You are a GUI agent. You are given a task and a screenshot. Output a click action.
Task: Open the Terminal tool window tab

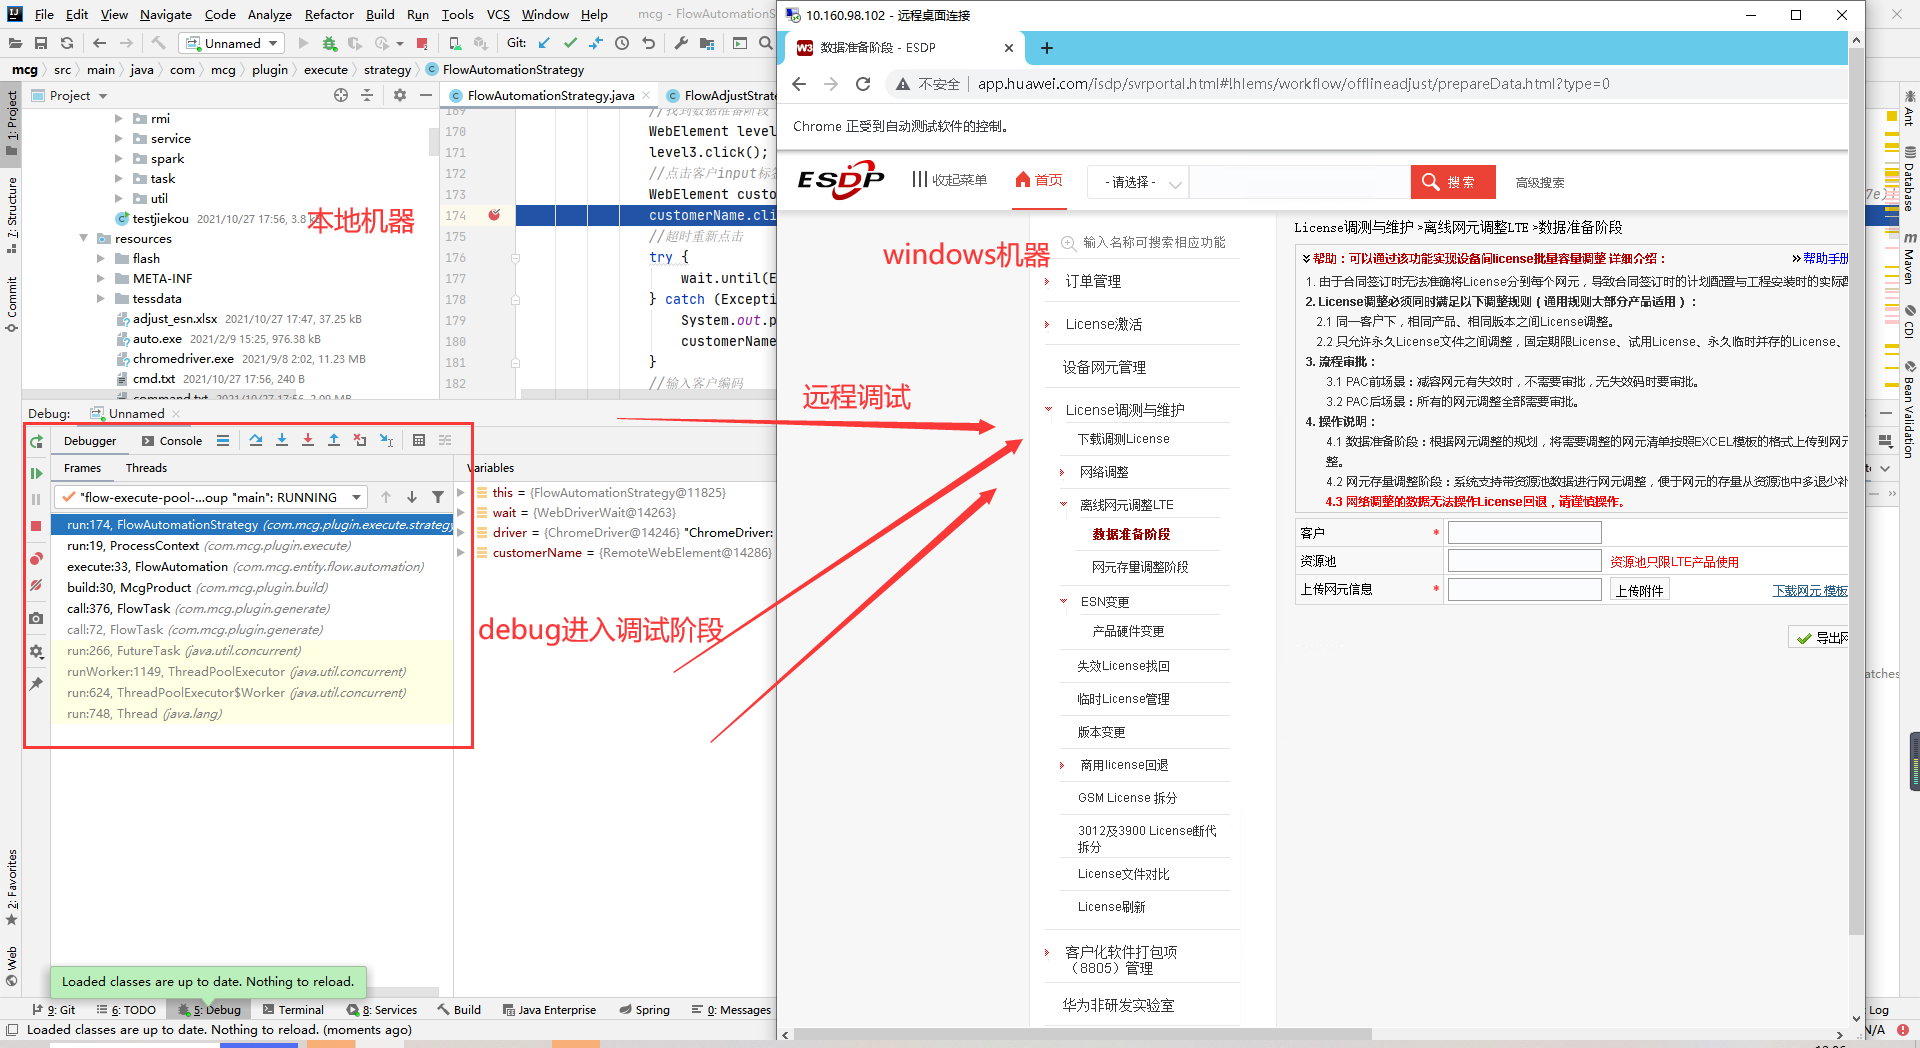(293, 1009)
